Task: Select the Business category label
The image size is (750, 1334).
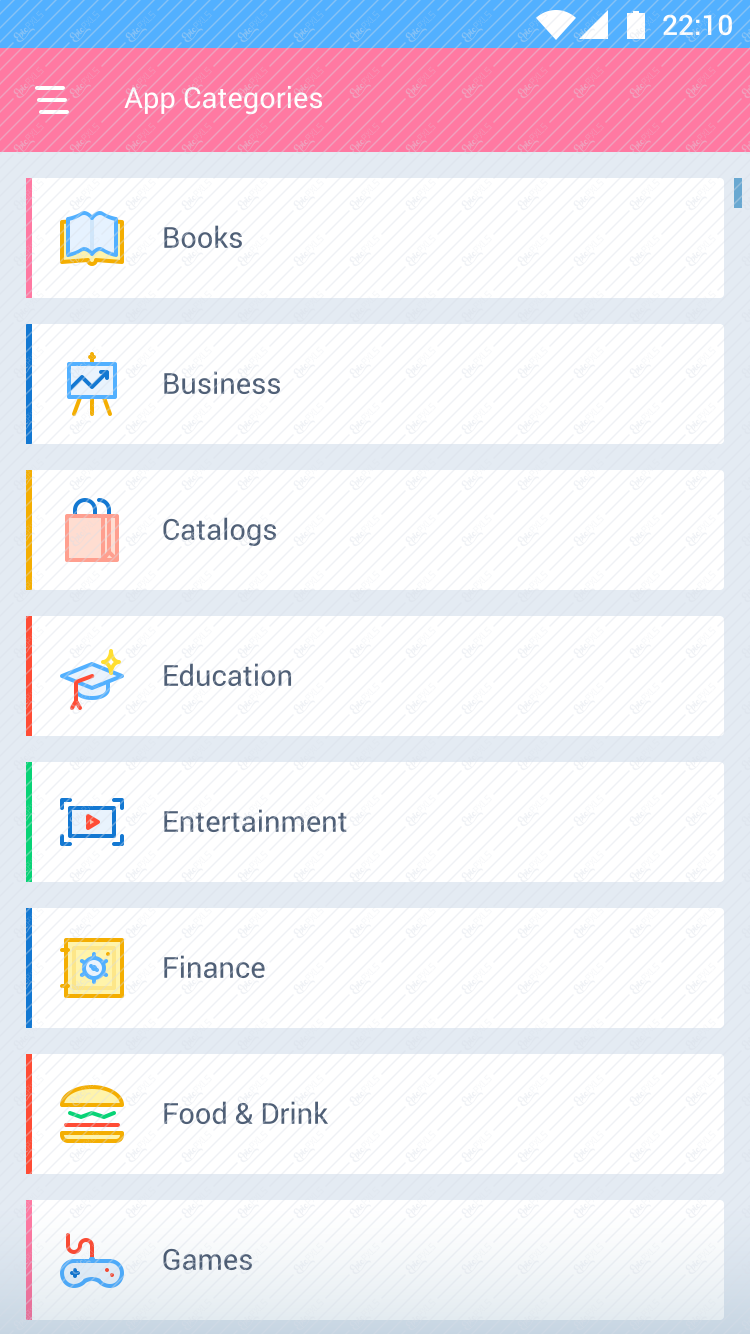Action: pyautogui.click(x=222, y=384)
